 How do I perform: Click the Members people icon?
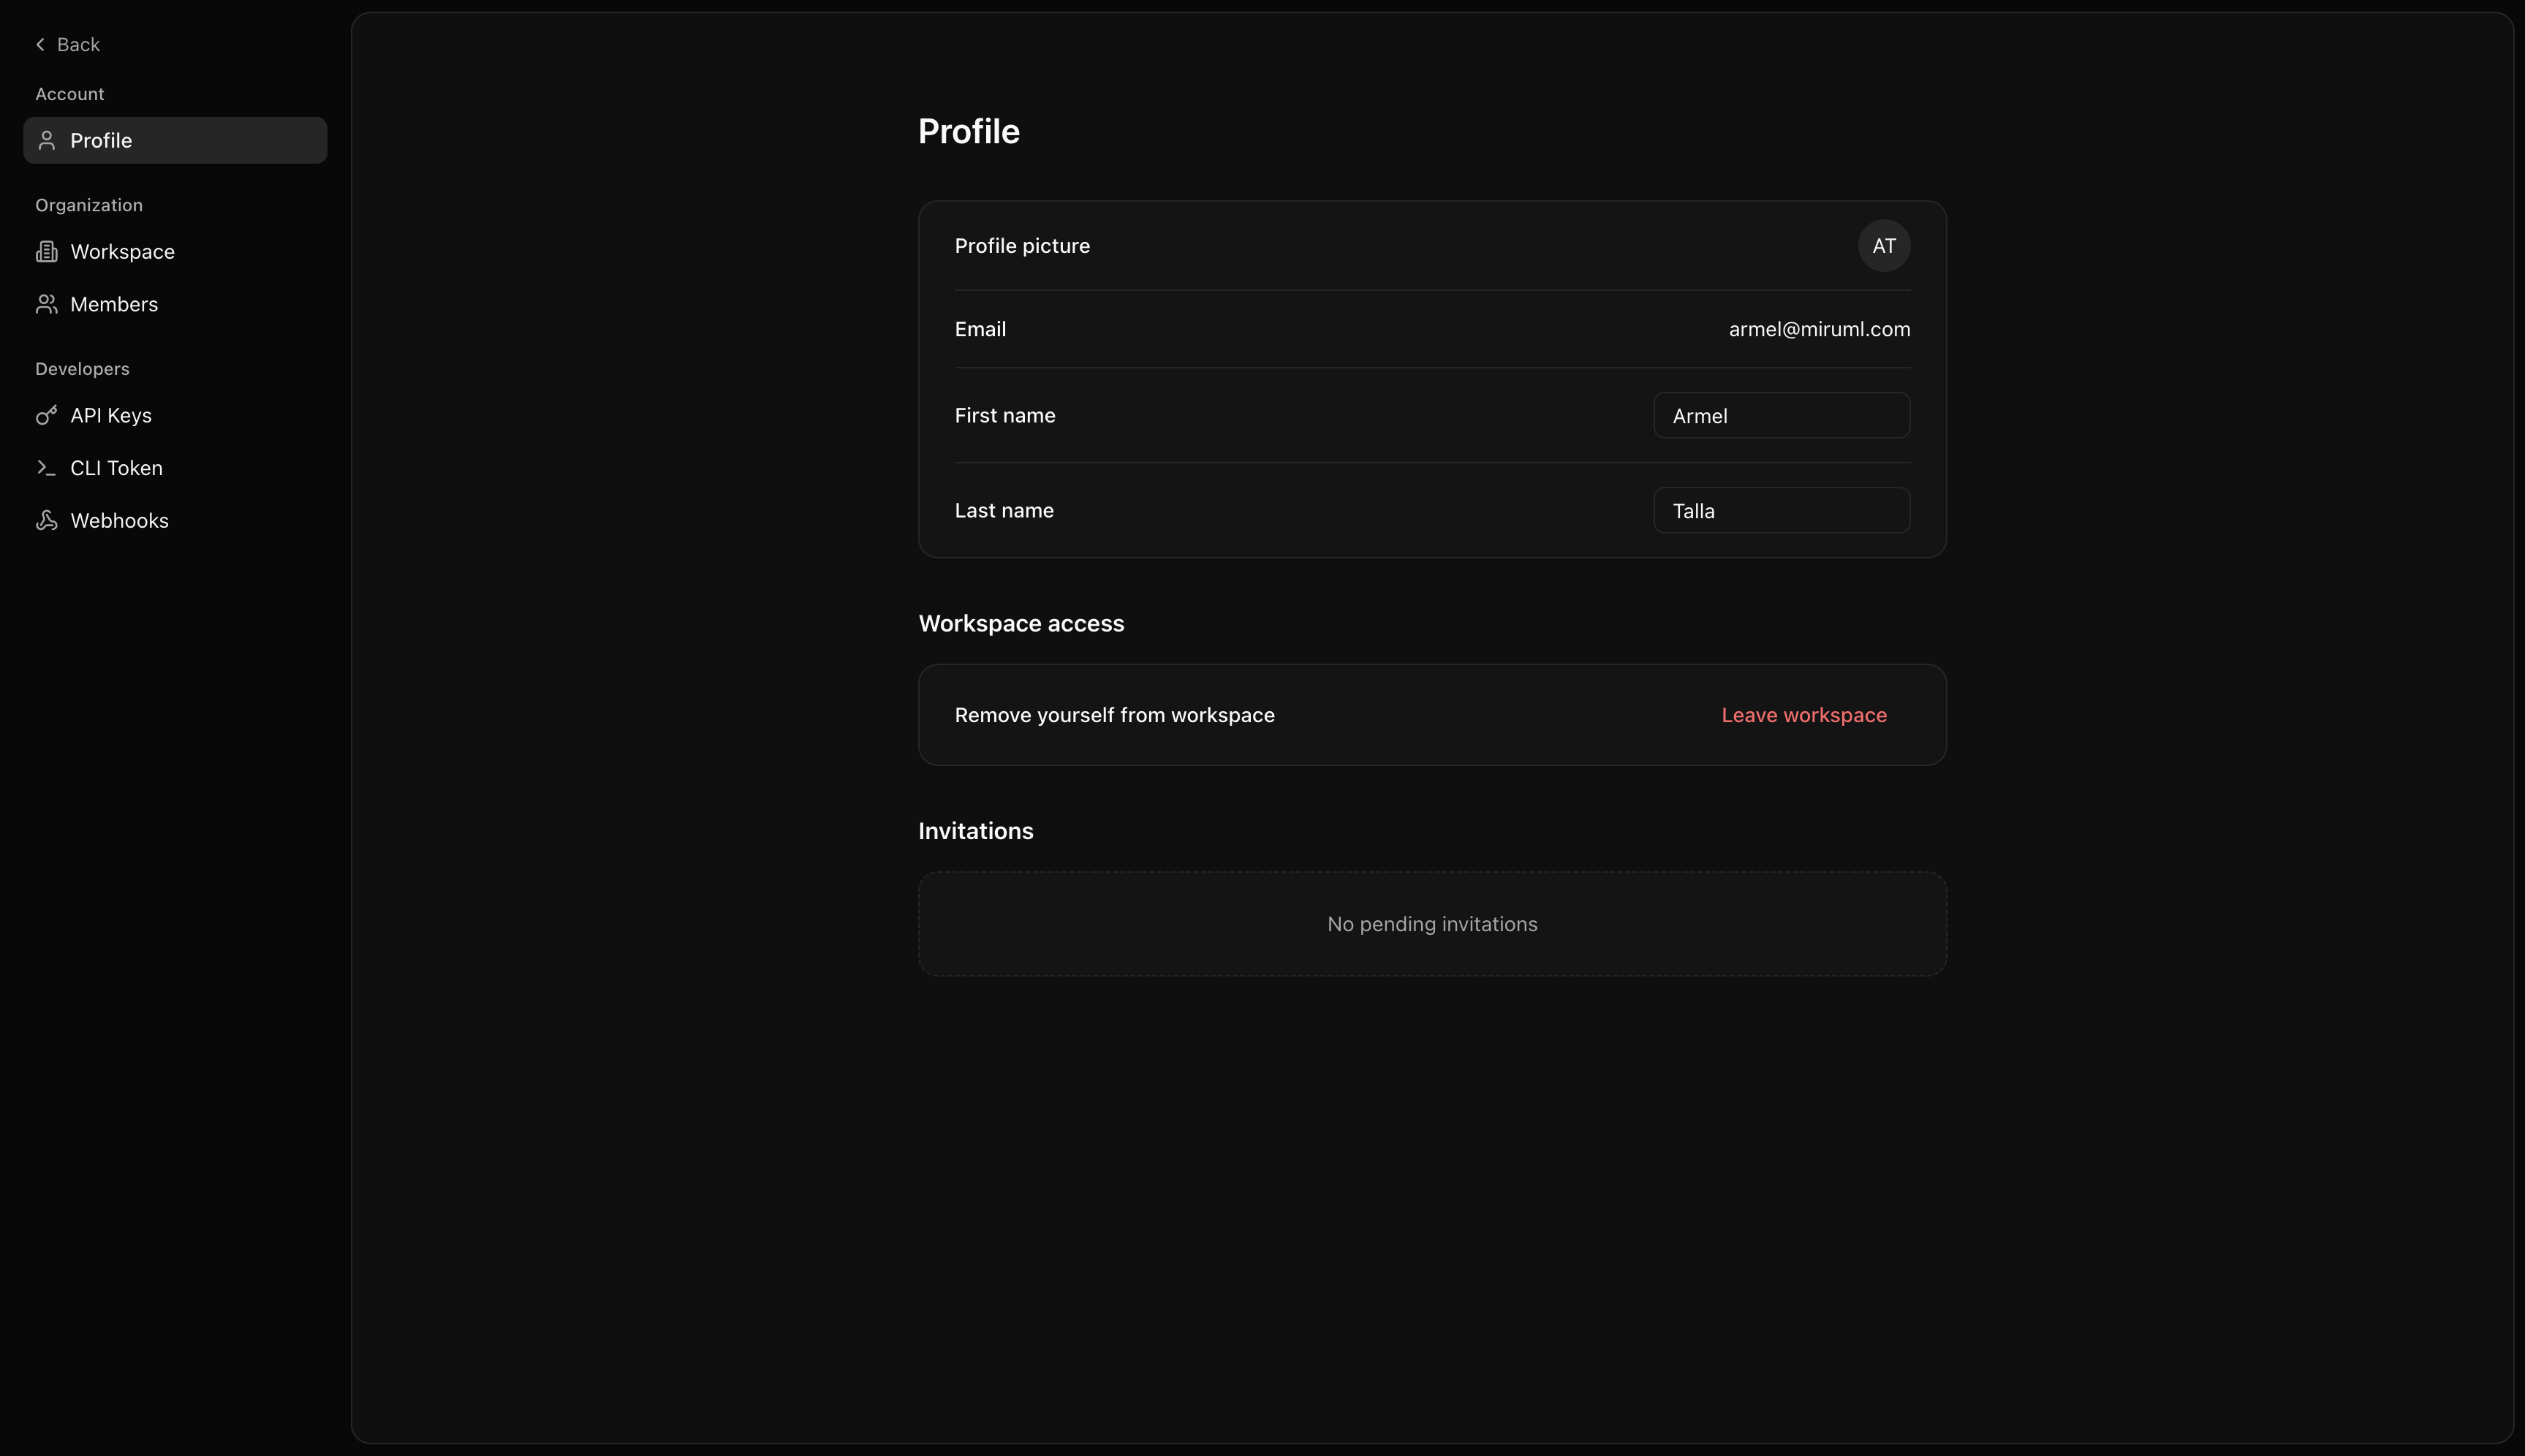coord(46,304)
